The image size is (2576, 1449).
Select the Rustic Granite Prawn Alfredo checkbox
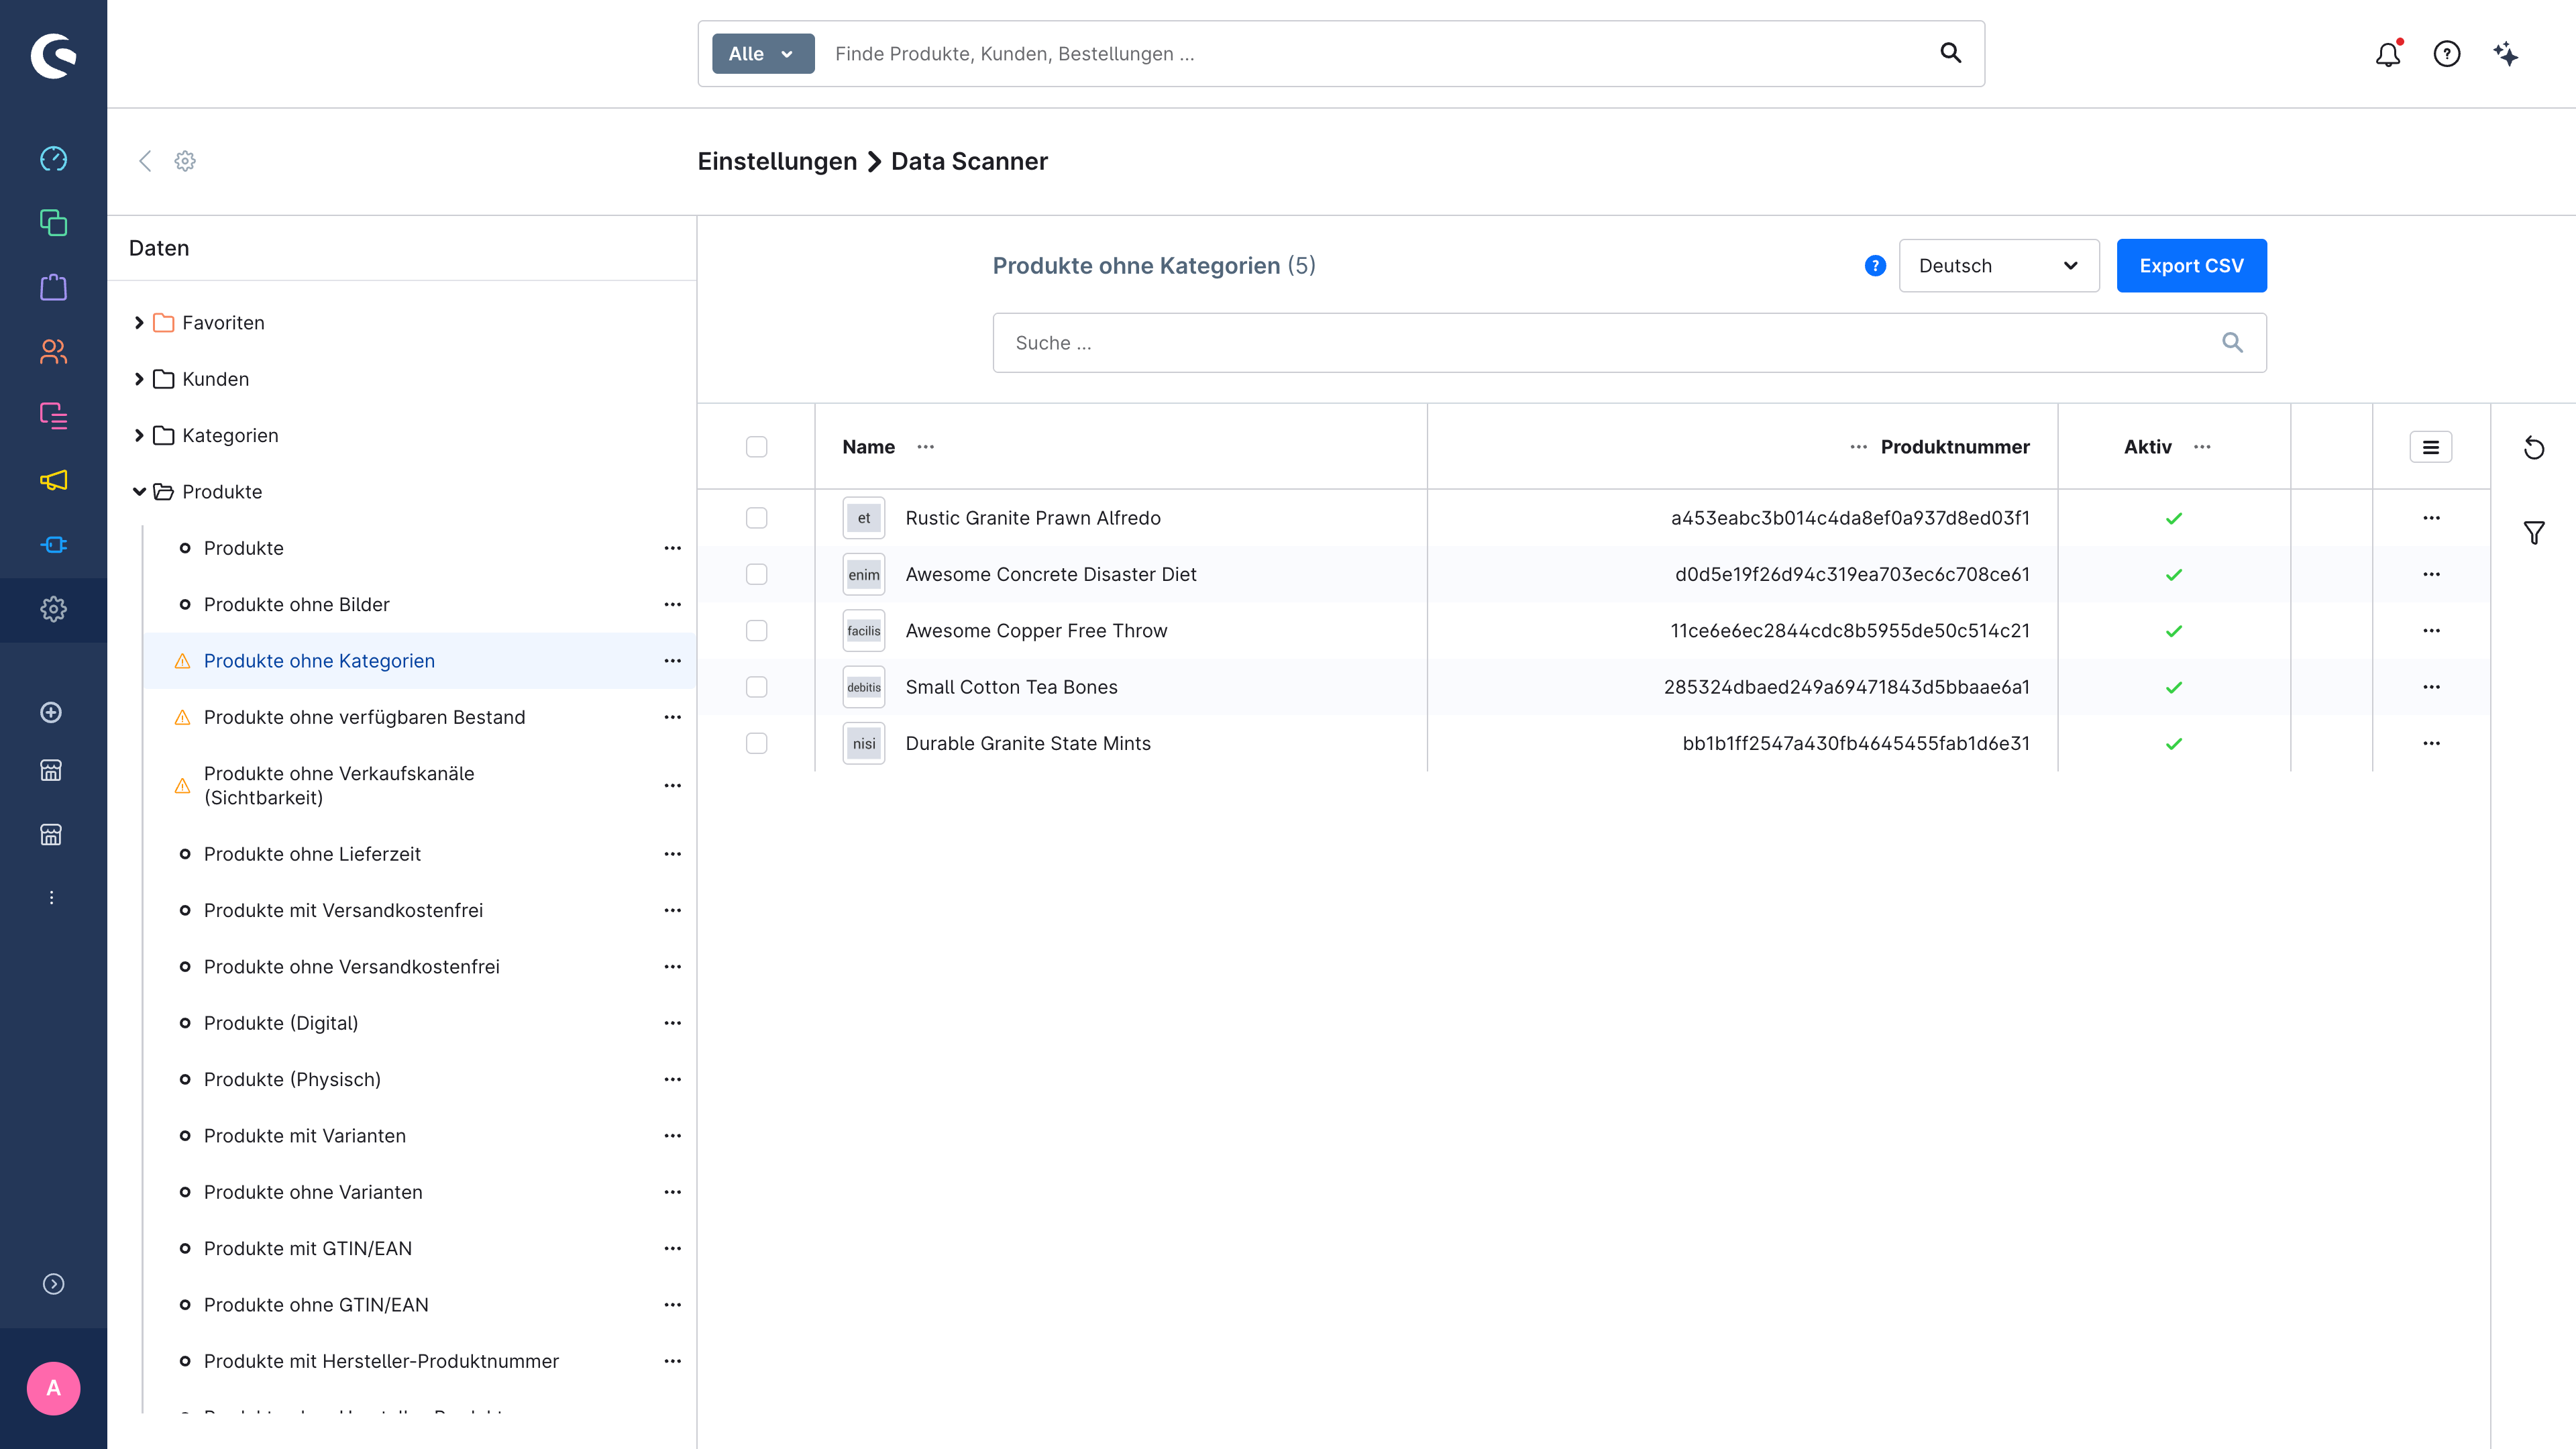(x=757, y=518)
